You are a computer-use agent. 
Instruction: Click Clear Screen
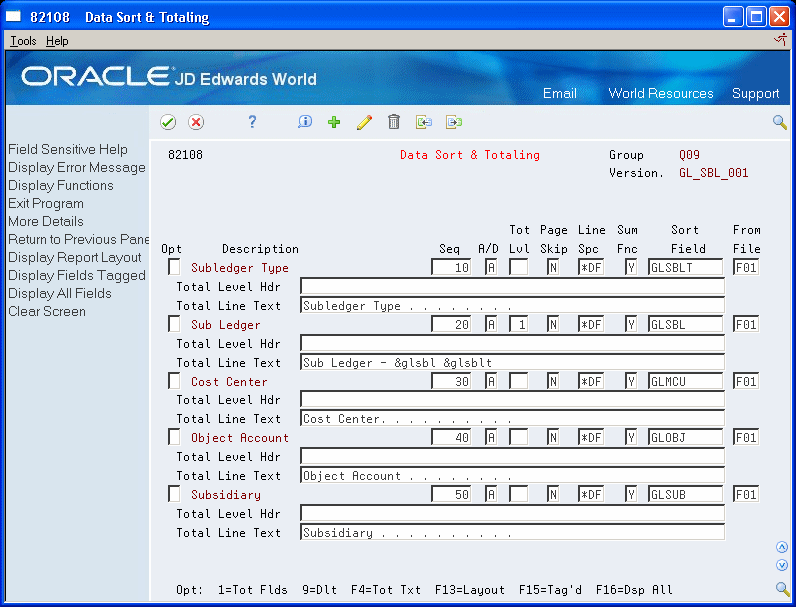(47, 311)
